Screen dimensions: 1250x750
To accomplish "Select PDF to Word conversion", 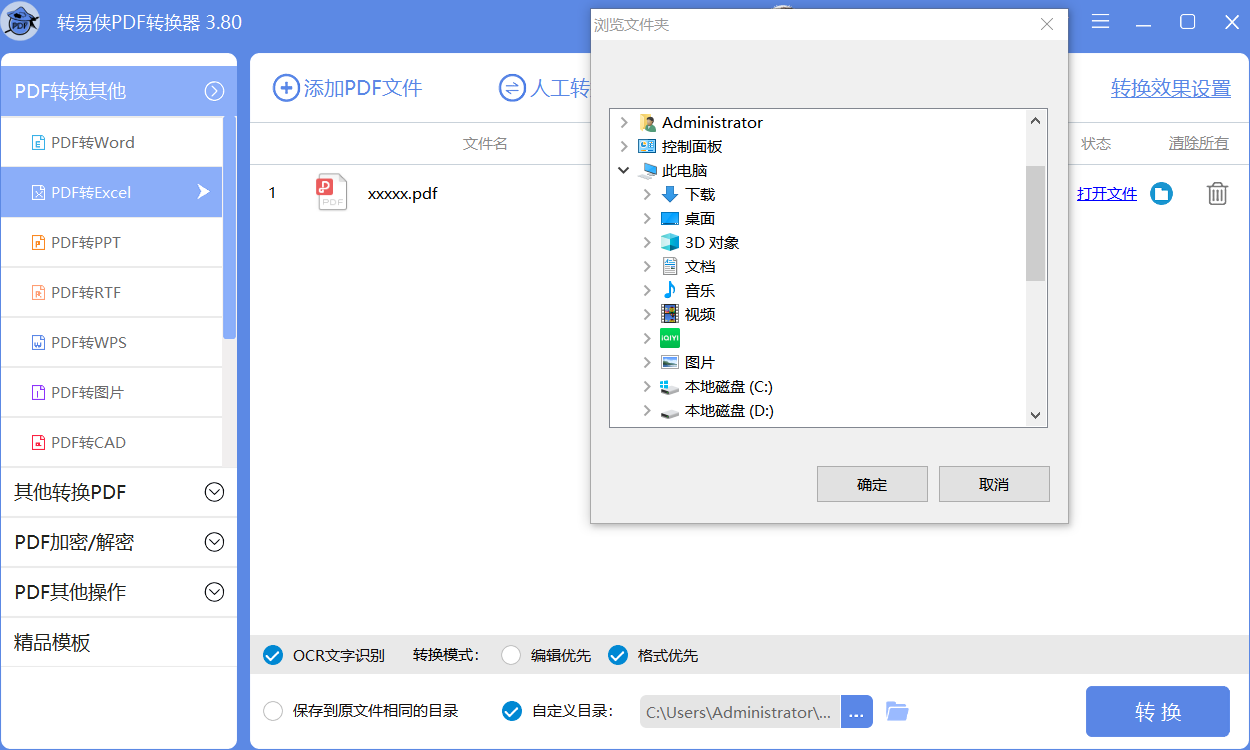I will [x=111, y=142].
